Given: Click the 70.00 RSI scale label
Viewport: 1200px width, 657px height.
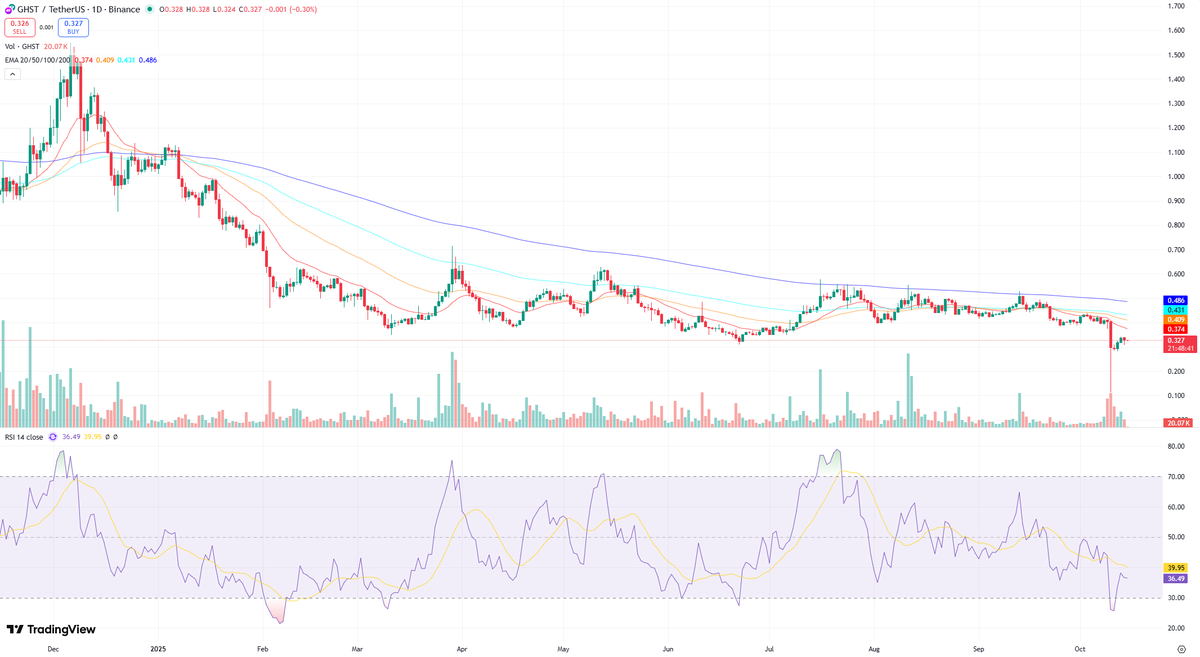Looking at the screenshot, I should tap(1176, 477).
